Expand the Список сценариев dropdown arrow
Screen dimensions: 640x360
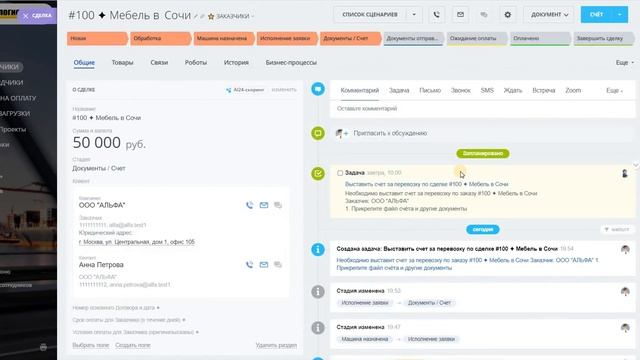coord(414,15)
